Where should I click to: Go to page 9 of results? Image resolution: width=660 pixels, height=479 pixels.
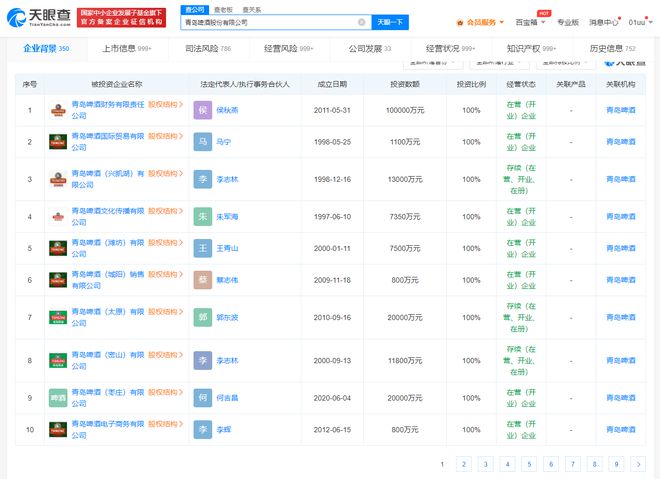616,464
